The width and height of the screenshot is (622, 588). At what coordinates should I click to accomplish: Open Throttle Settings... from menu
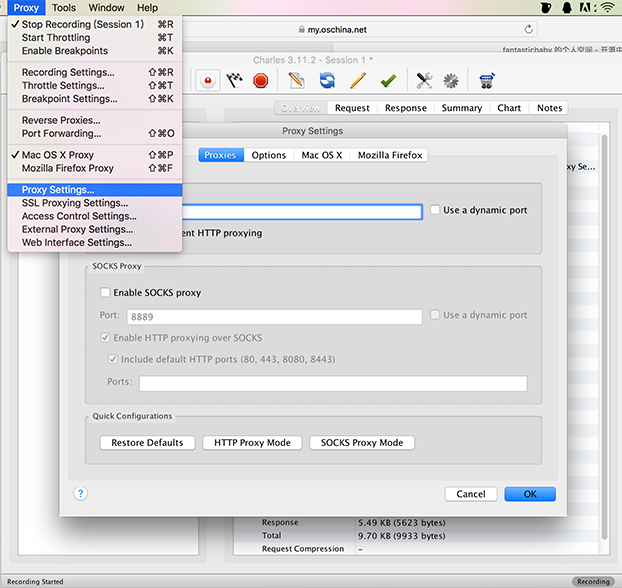[x=94, y=85]
